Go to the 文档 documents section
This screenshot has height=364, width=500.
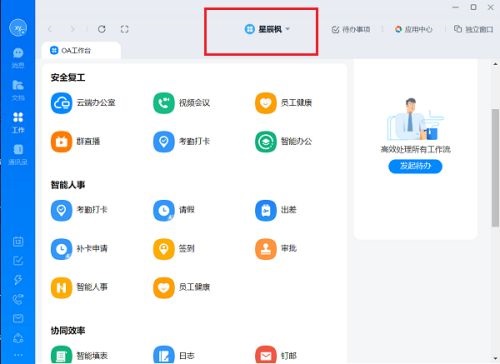[18, 90]
